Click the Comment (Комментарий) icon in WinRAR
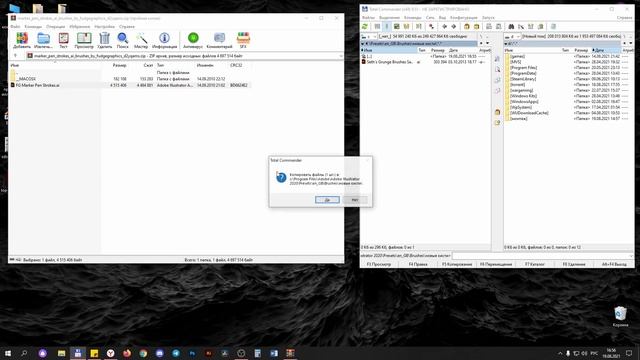 pos(219,41)
